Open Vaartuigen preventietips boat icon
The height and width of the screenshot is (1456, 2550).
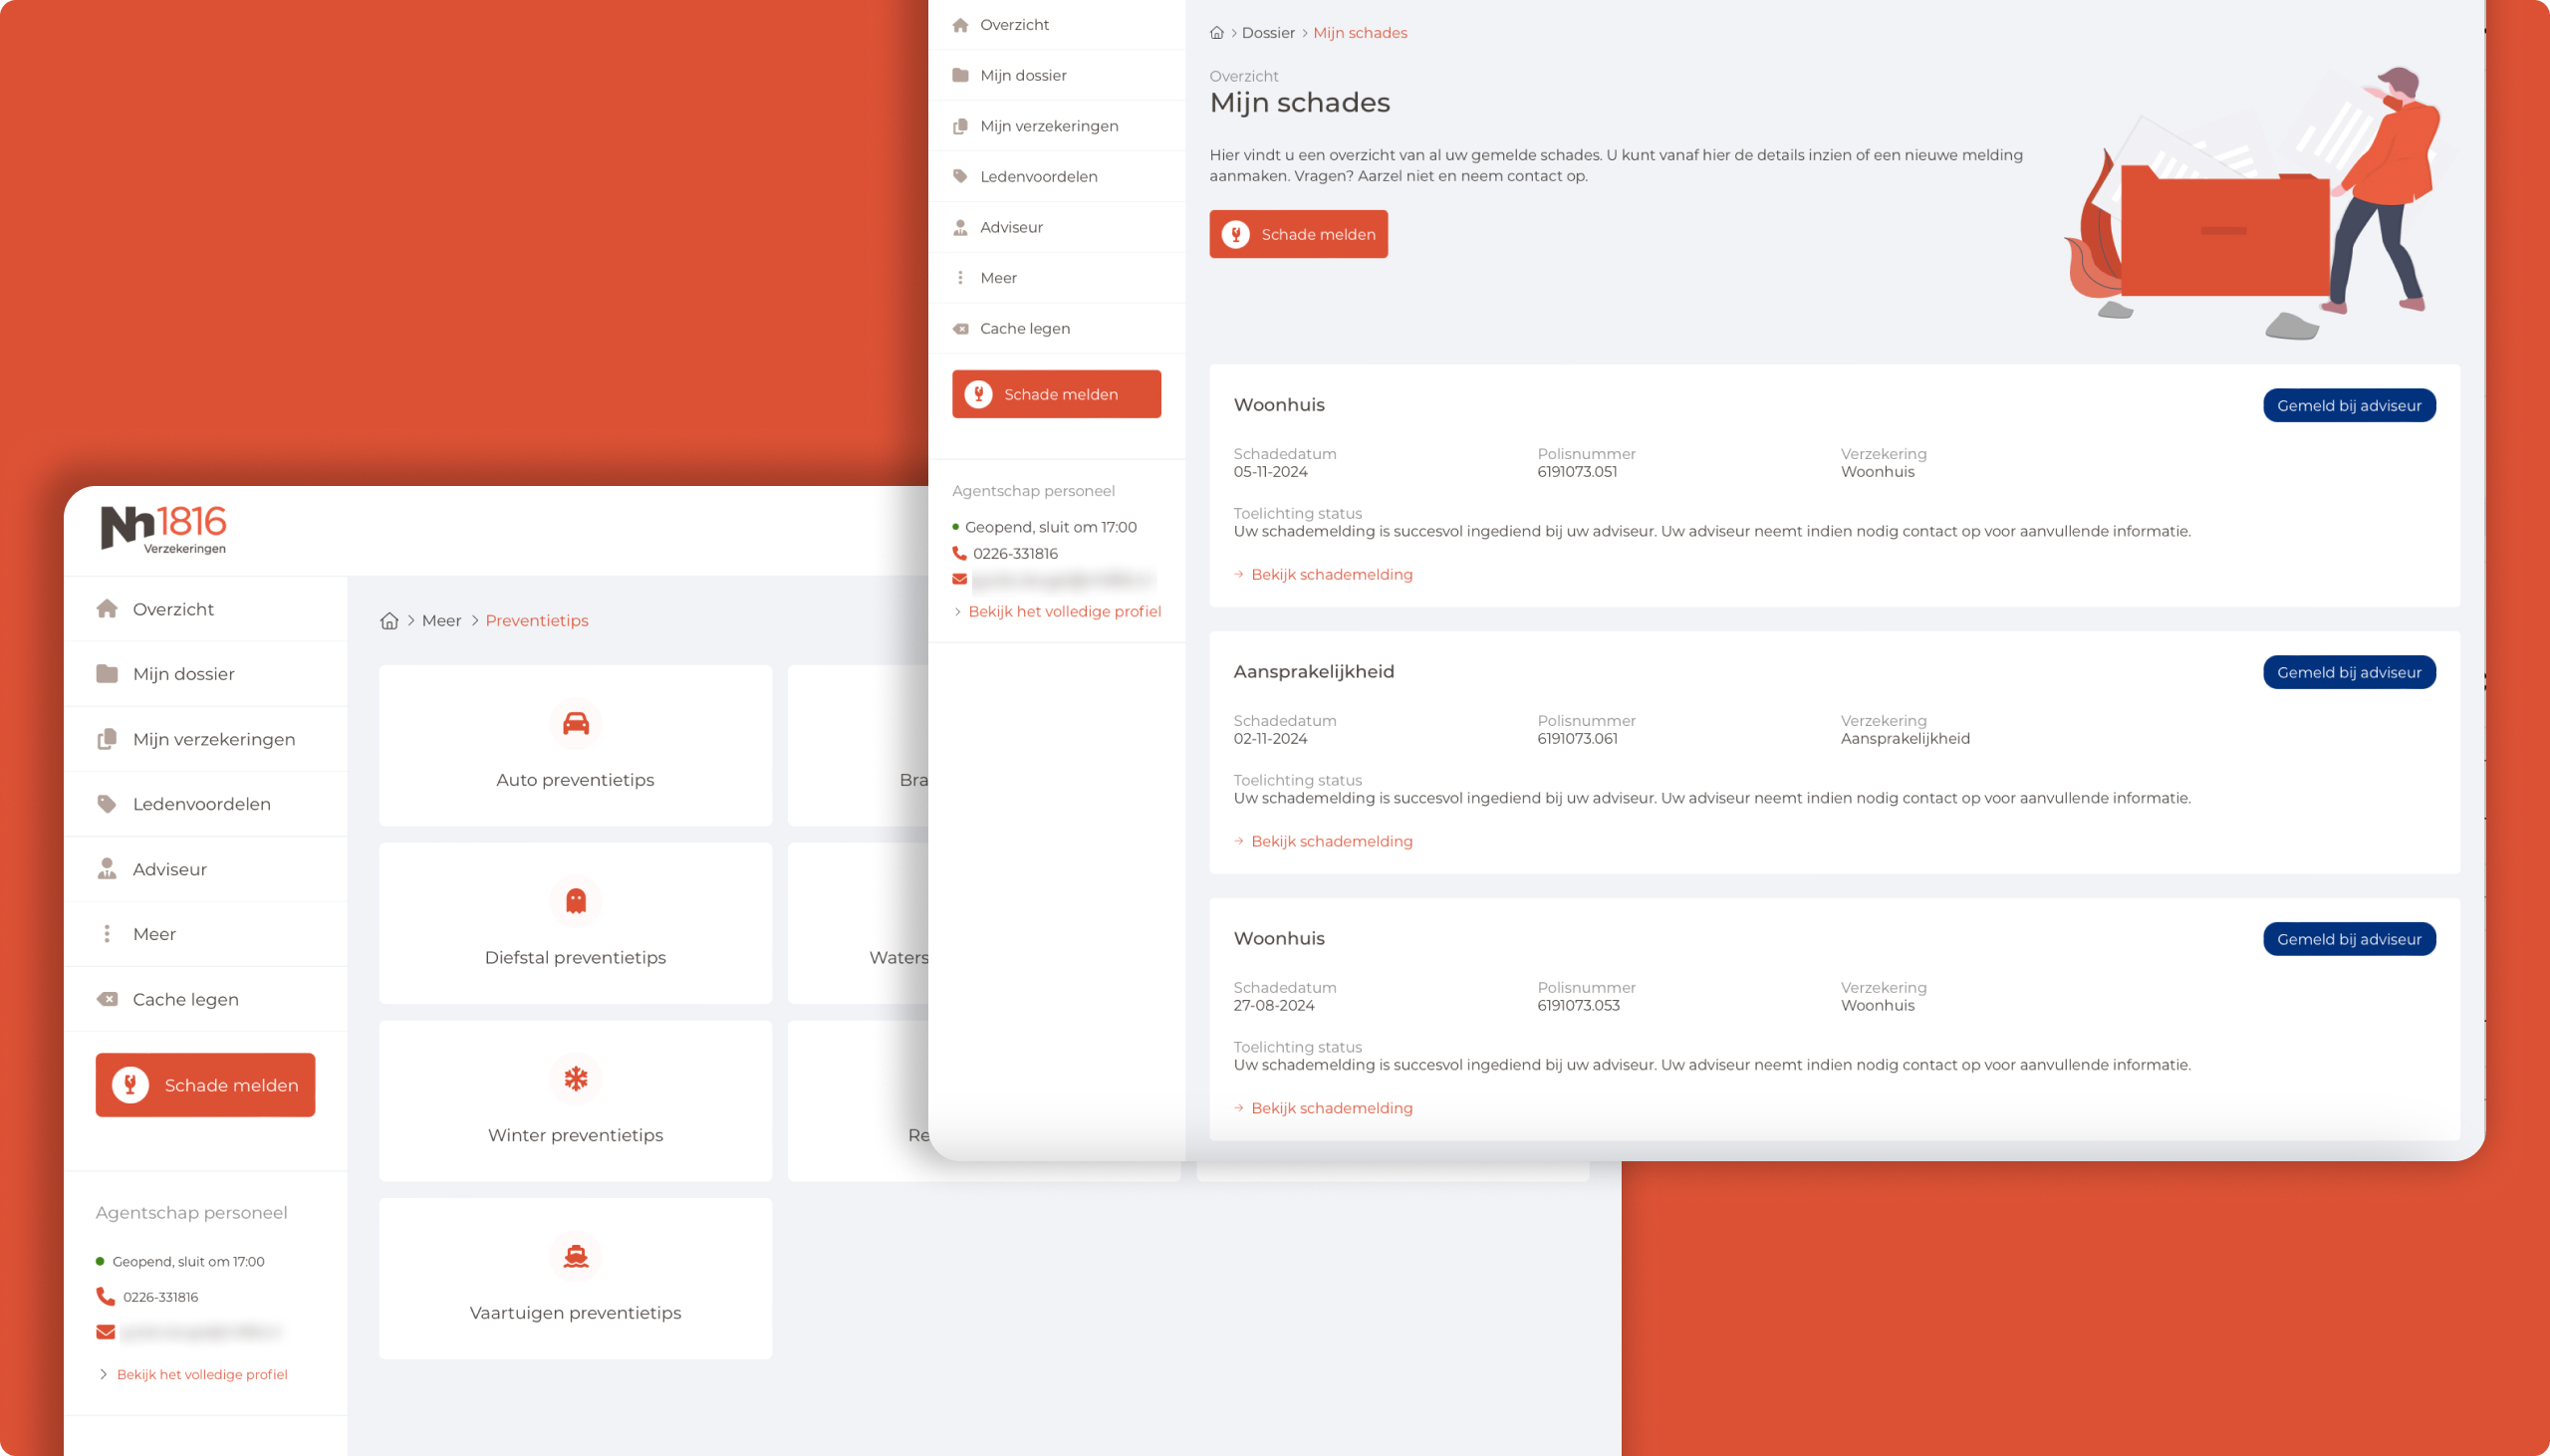(575, 1257)
